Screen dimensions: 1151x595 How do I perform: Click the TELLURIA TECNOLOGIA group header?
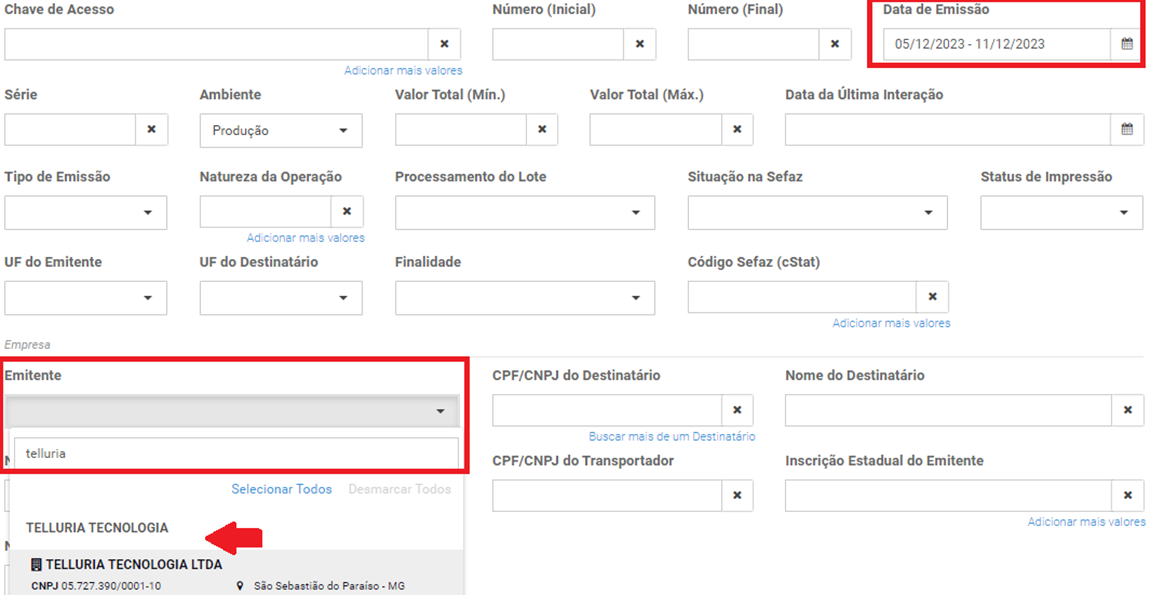(x=97, y=528)
